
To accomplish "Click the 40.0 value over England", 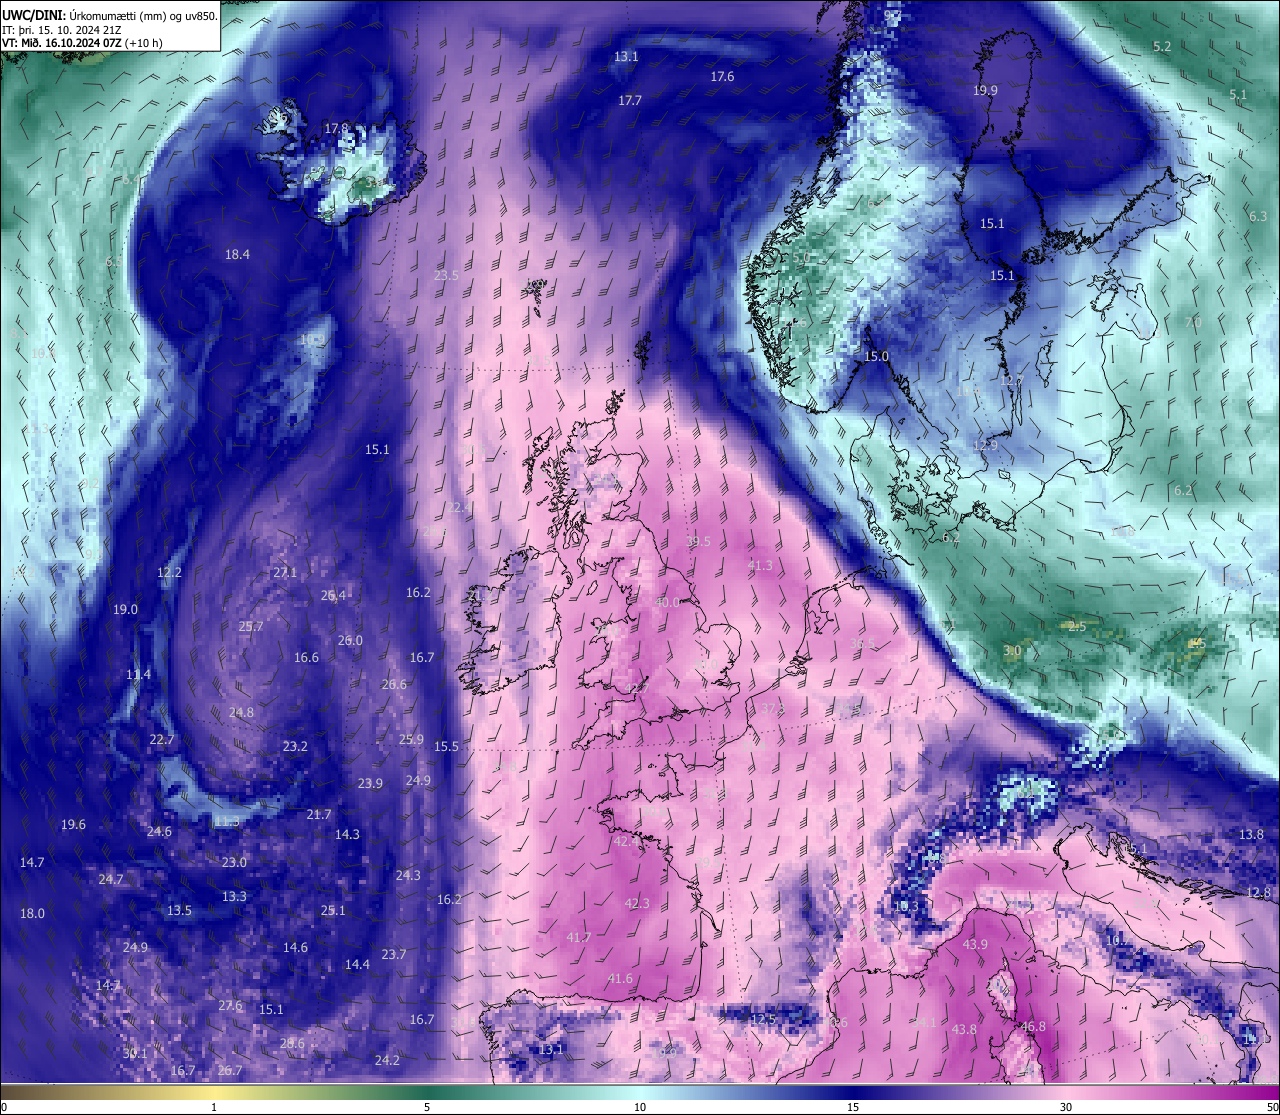I will coord(666,602).
